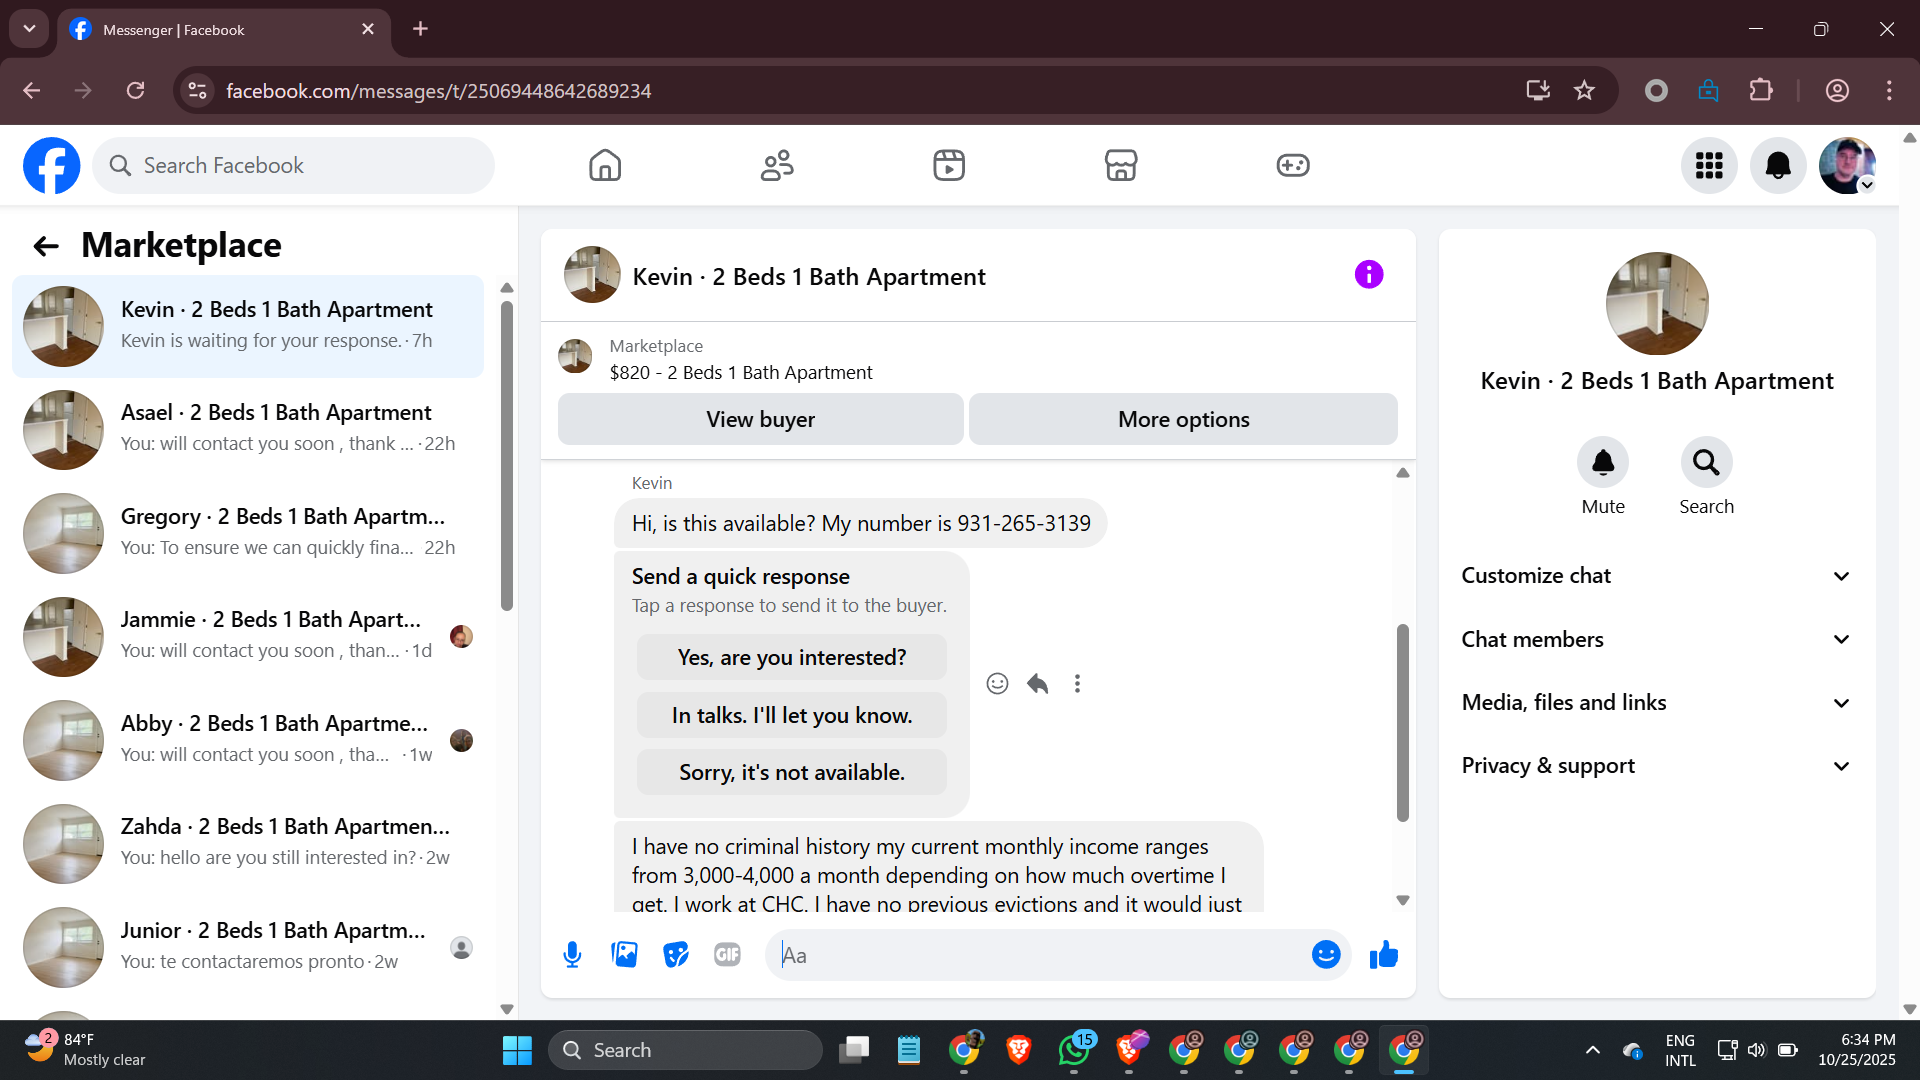This screenshot has width=1920, height=1080.
Task: Send quick reply "Yes, are you interested?"
Action: tap(791, 657)
